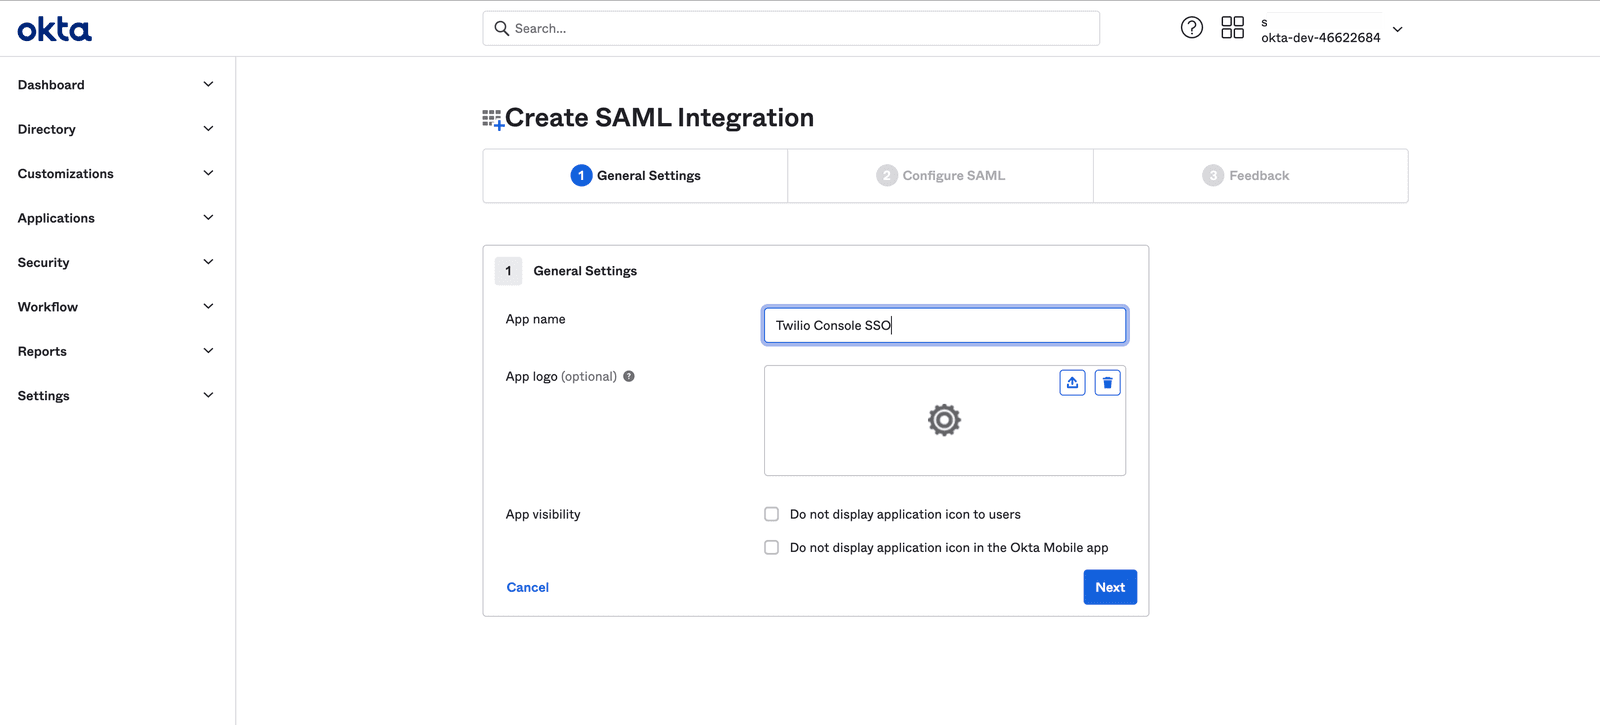Viewport: 1600px width, 725px height.
Task: Select the General Settings step tab
Action: [636, 176]
